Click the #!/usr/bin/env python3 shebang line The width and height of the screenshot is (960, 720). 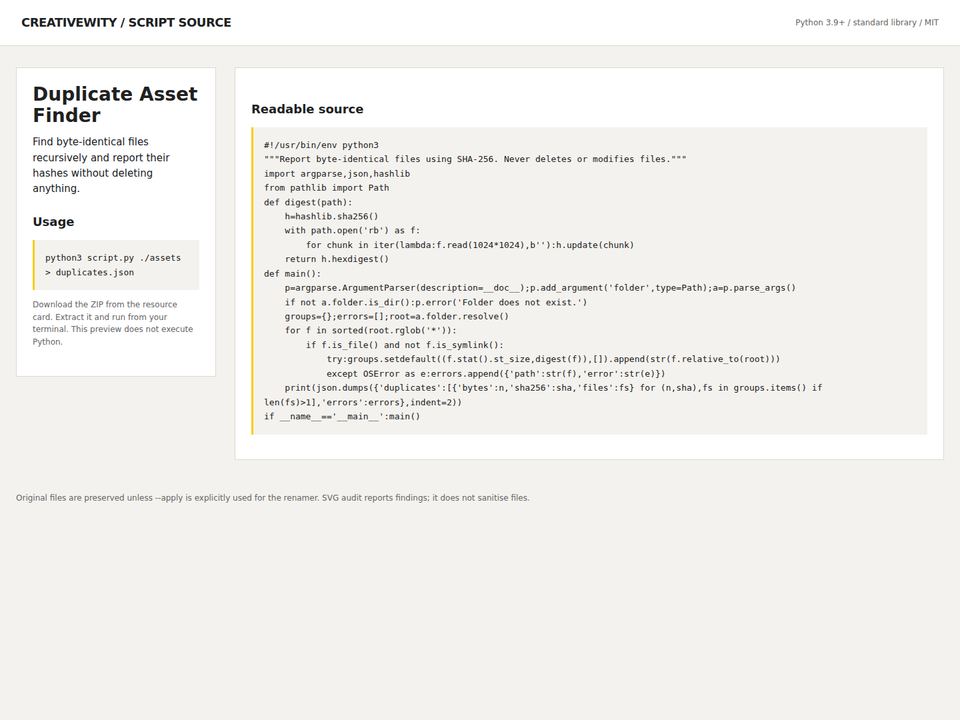click(321, 145)
